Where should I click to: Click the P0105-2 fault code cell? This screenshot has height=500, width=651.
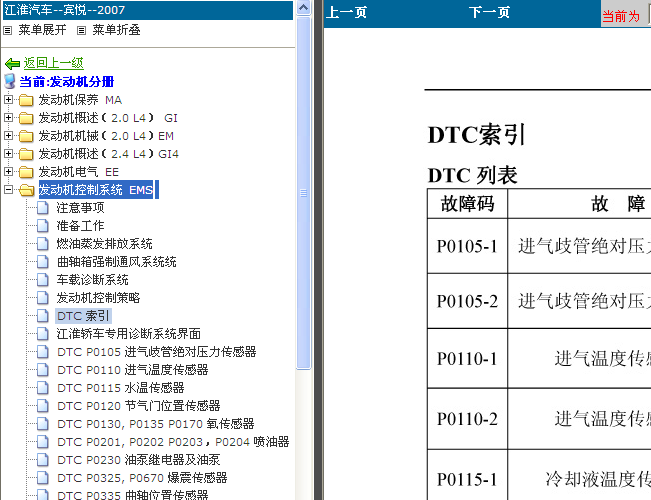pyautogui.click(x=467, y=301)
